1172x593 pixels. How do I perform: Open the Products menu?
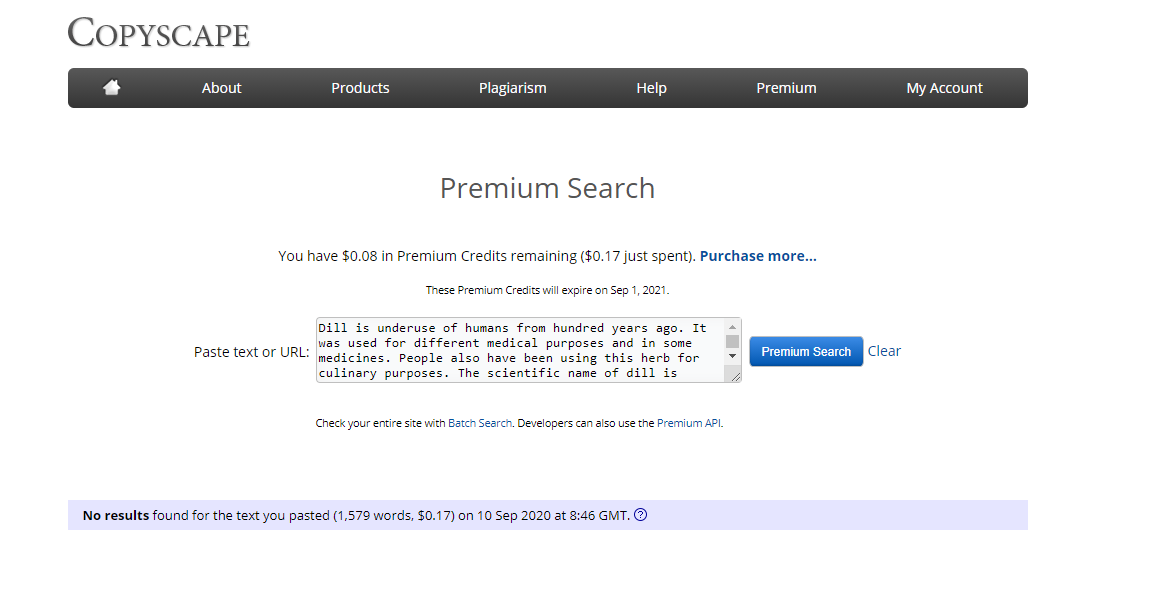360,88
